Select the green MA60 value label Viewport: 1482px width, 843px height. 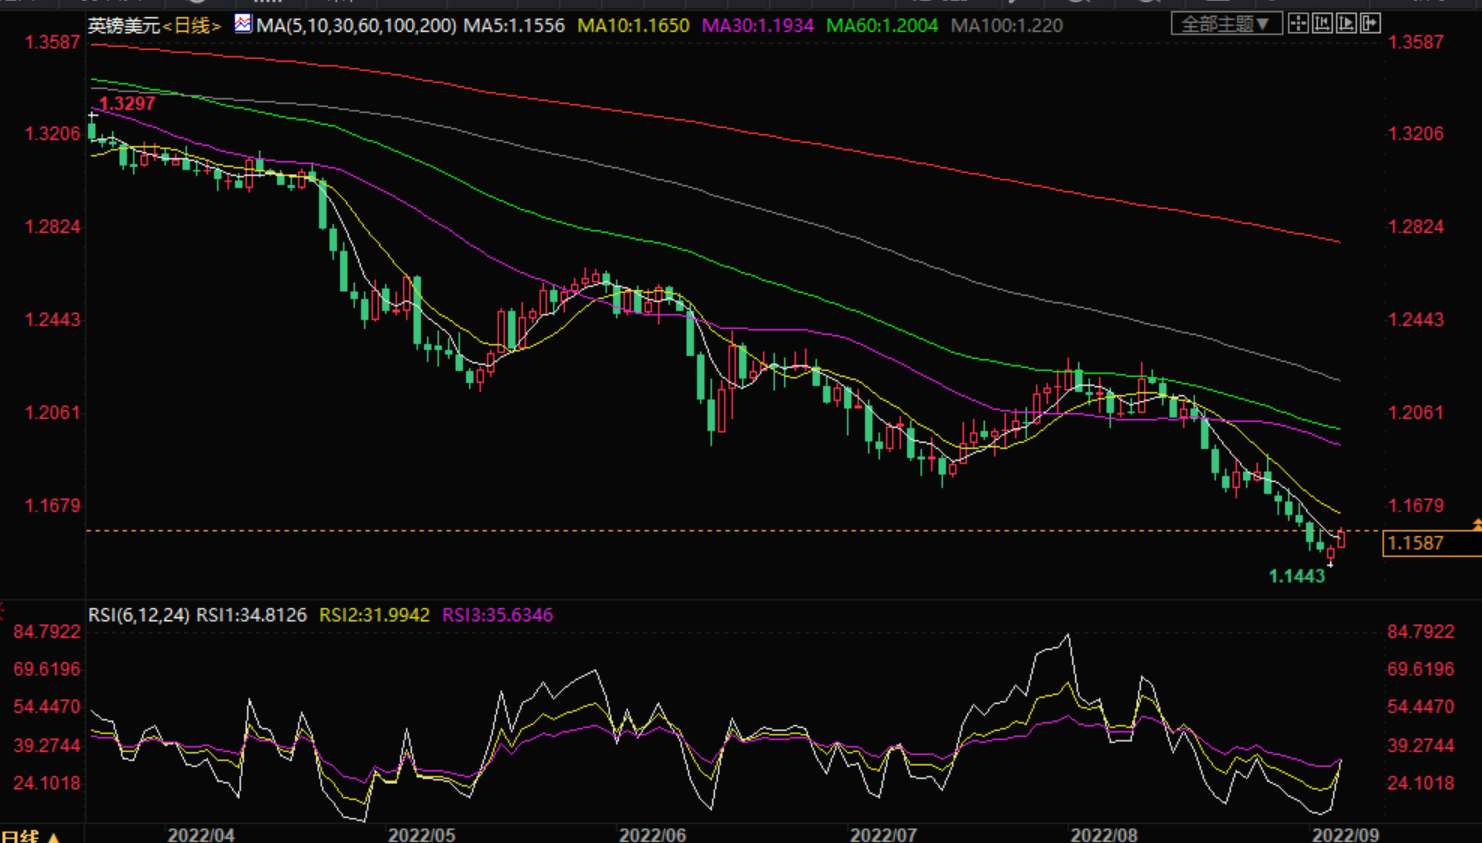coord(882,25)
